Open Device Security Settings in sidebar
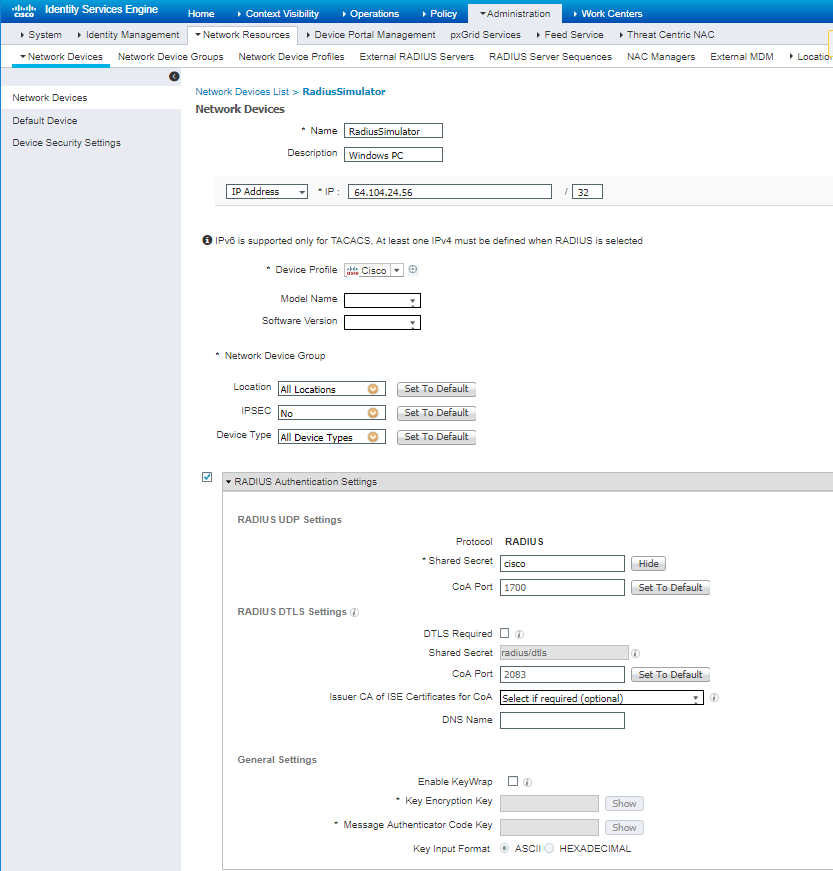The width and height of the screenshot is (833, 871). (x=67, y=143)
